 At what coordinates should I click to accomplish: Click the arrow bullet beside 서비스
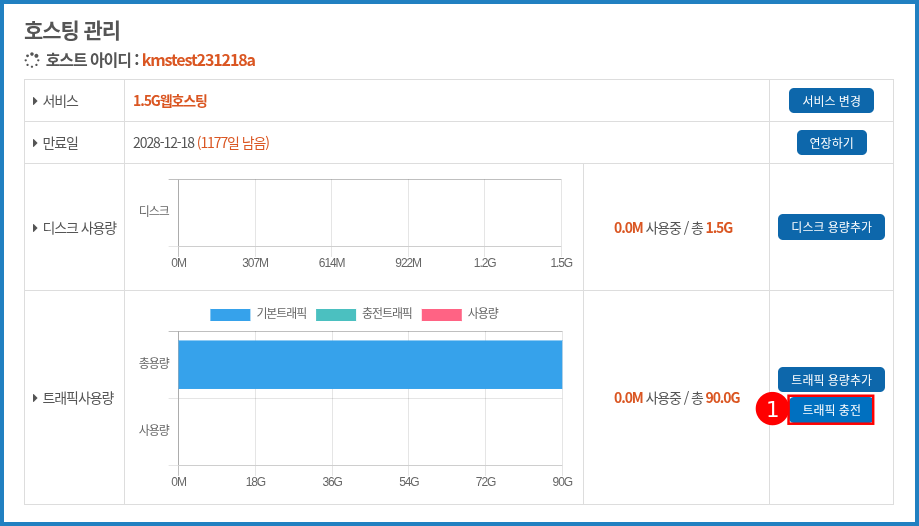pos(35,101)
